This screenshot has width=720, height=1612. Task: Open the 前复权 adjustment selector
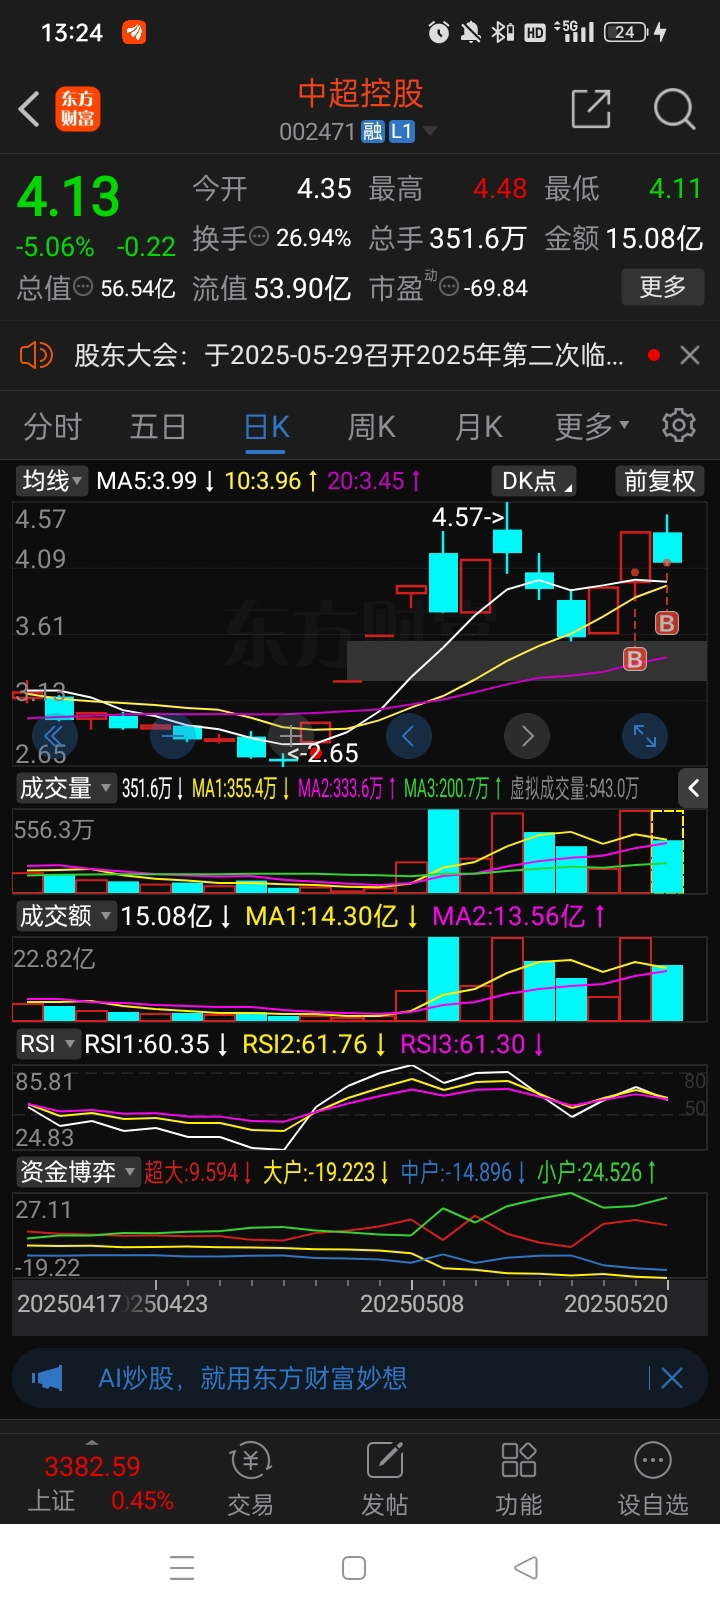pyautogui.click(x=659, y=481)
